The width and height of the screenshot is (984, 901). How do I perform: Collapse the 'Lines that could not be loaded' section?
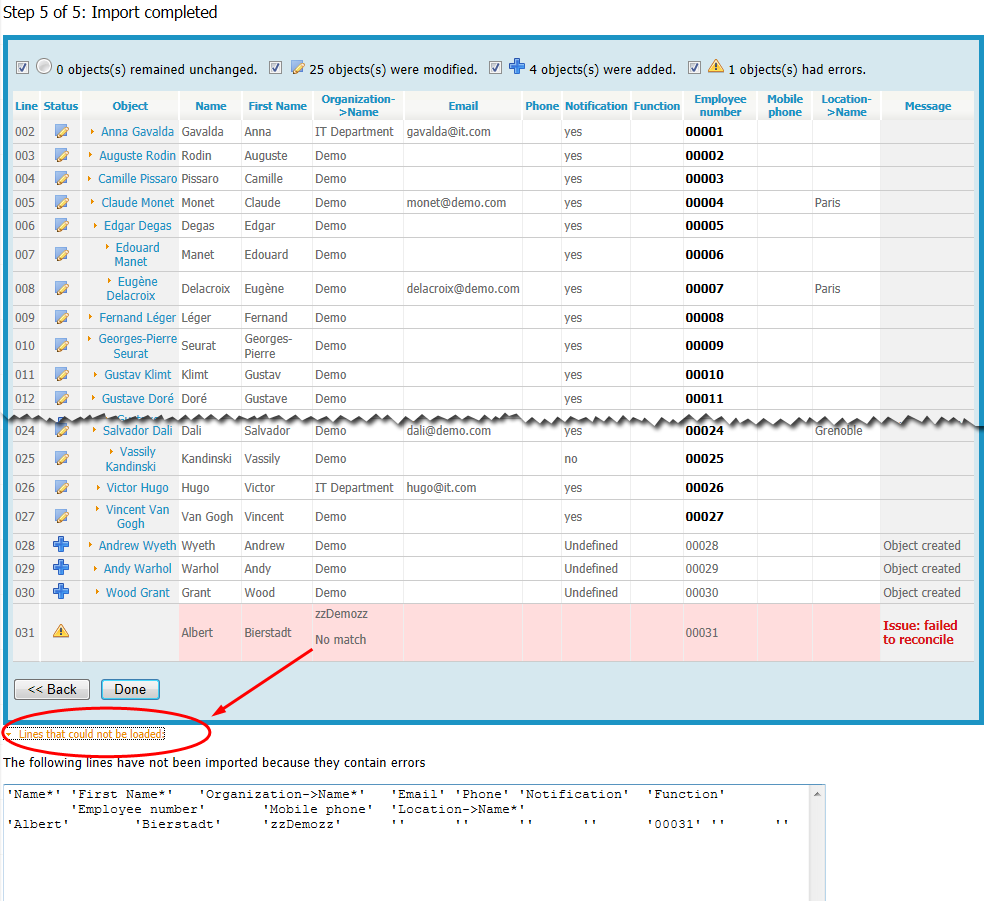pos(90,734)
